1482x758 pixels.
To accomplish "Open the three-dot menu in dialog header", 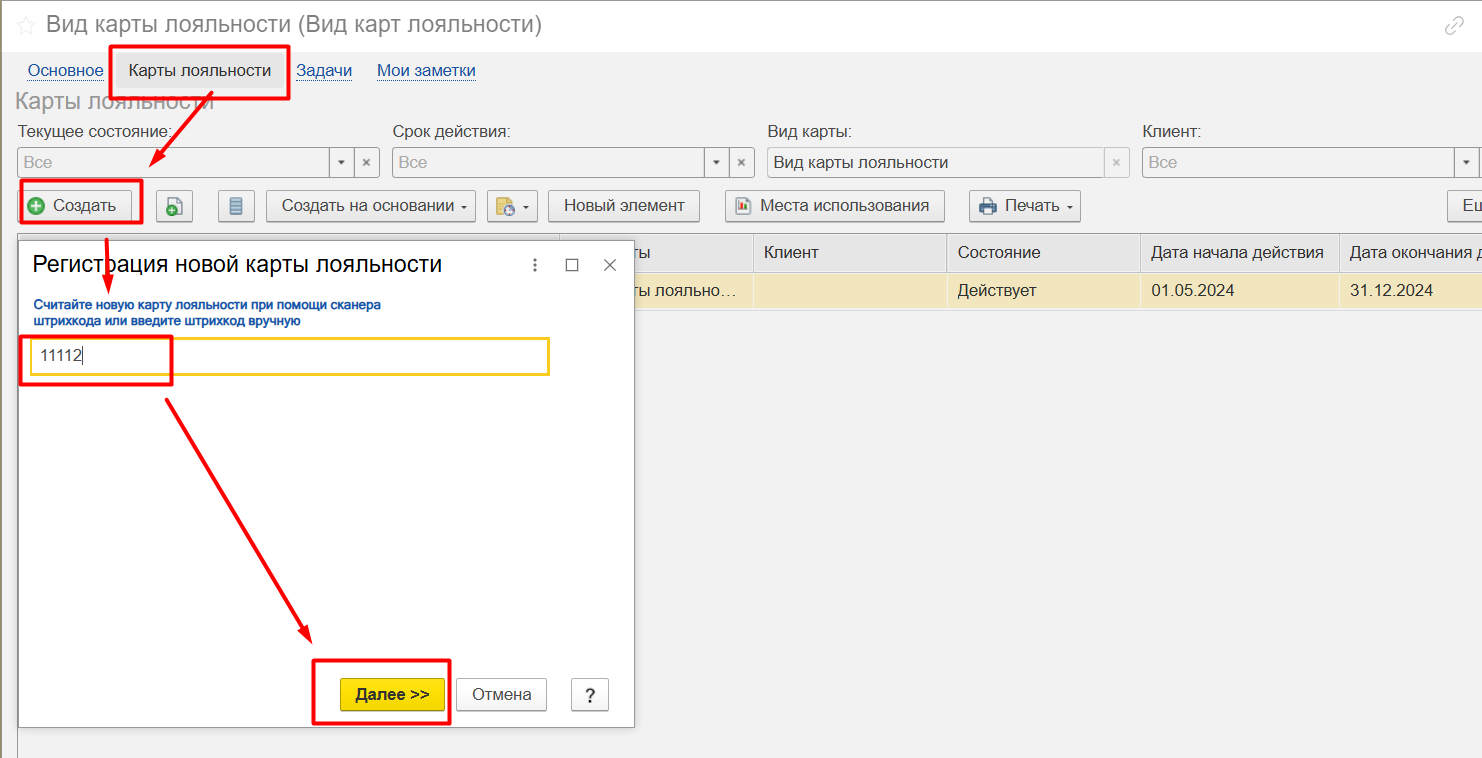I will 535,265.
